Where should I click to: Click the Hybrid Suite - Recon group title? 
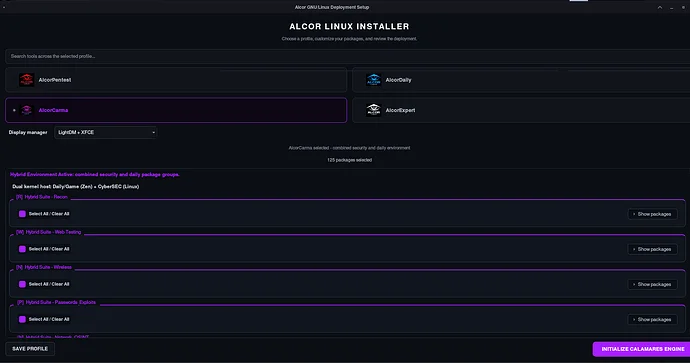[42, 197]
